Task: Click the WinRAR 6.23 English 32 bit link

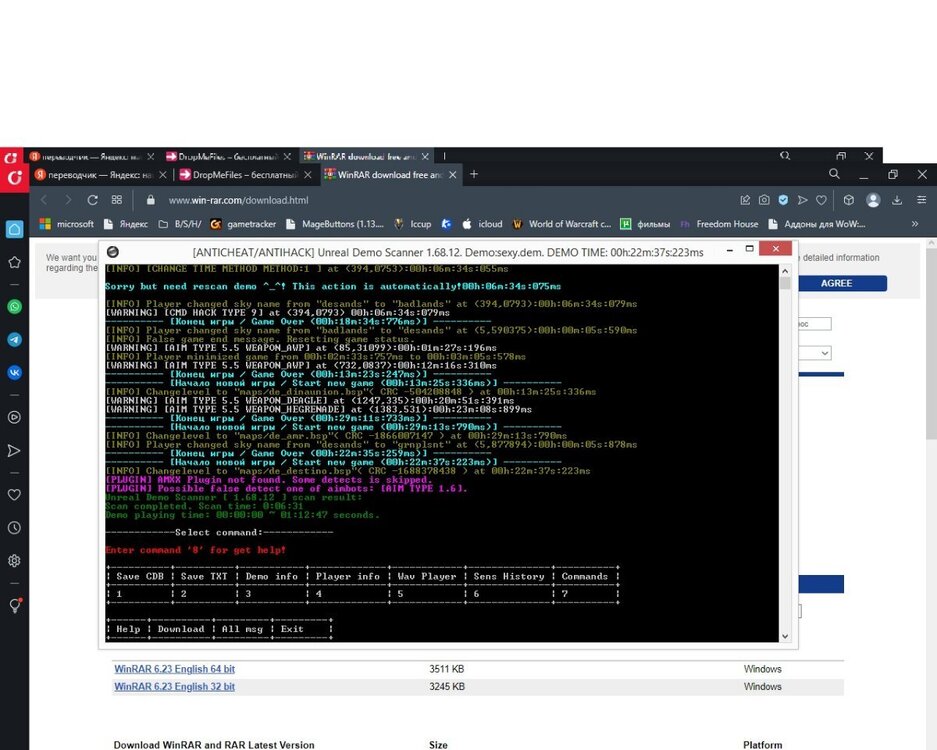Action: (174, 687)
